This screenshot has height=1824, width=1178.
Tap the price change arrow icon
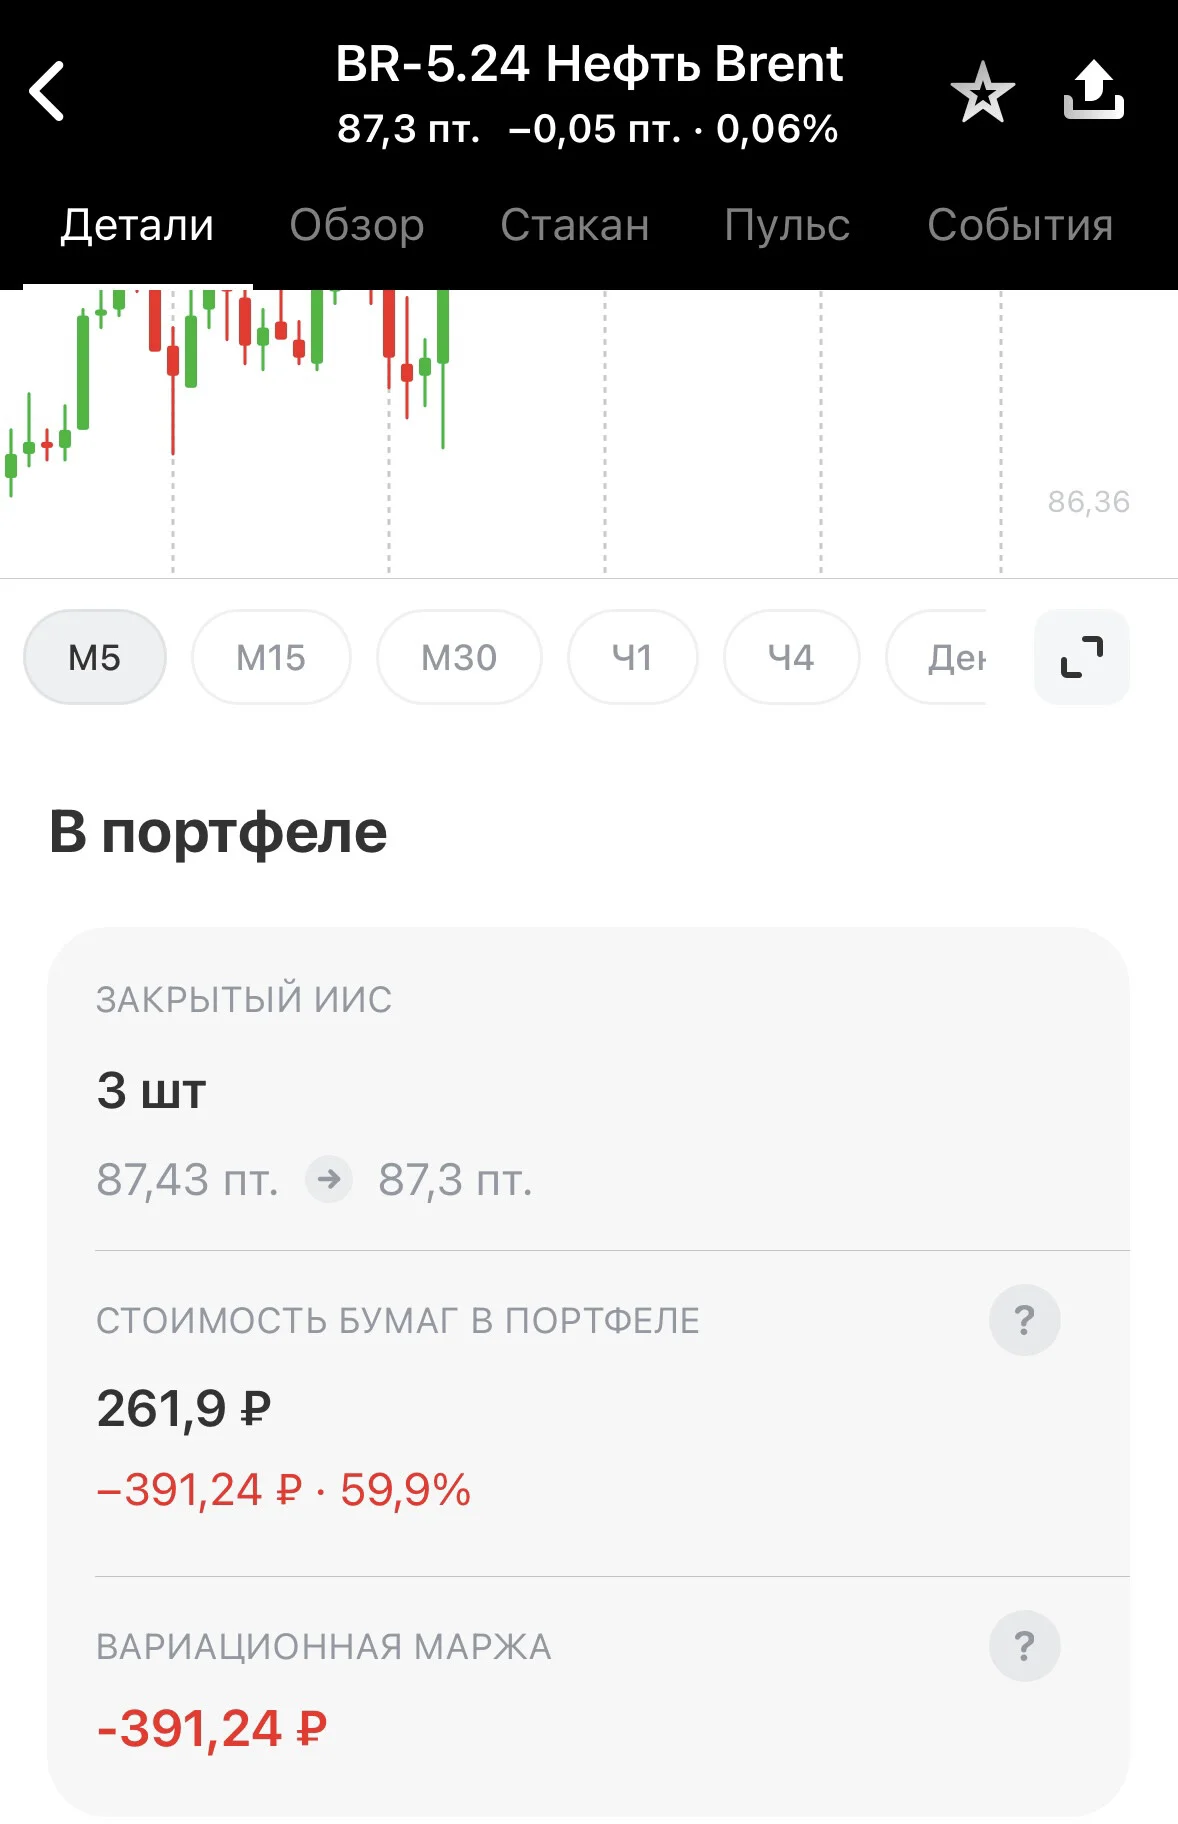329,1180
